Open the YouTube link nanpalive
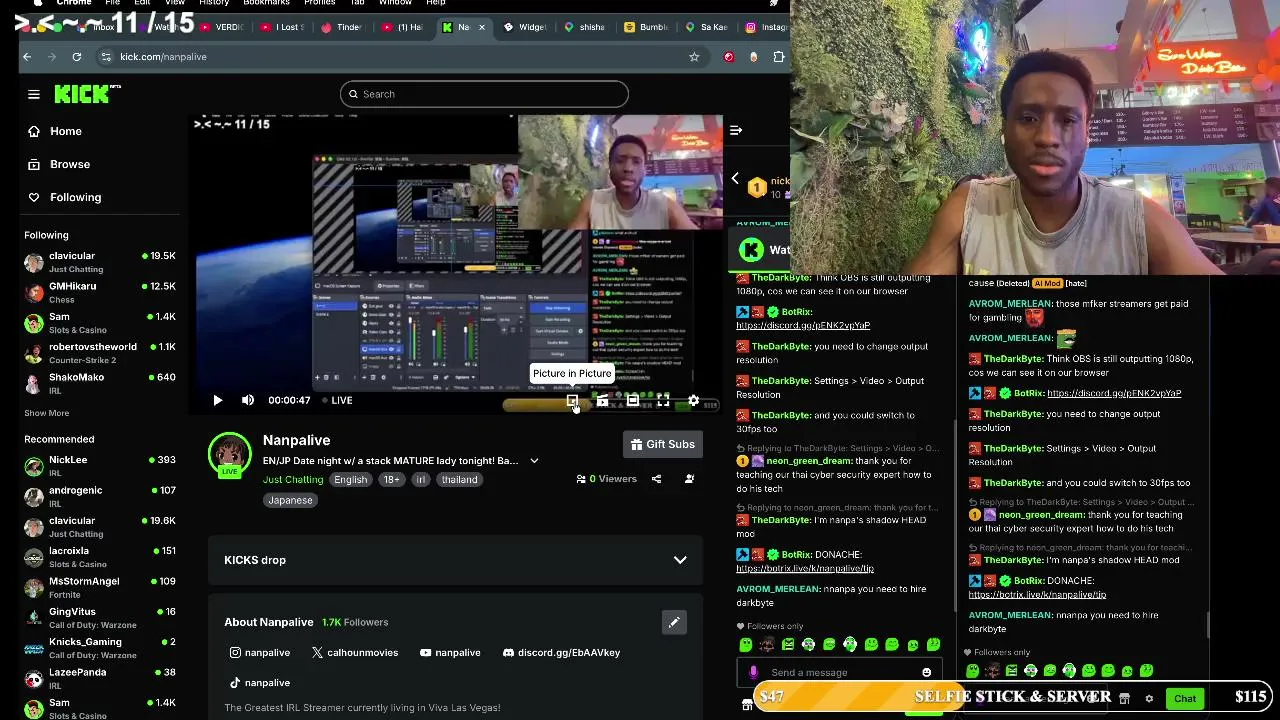 pos(450,652)
